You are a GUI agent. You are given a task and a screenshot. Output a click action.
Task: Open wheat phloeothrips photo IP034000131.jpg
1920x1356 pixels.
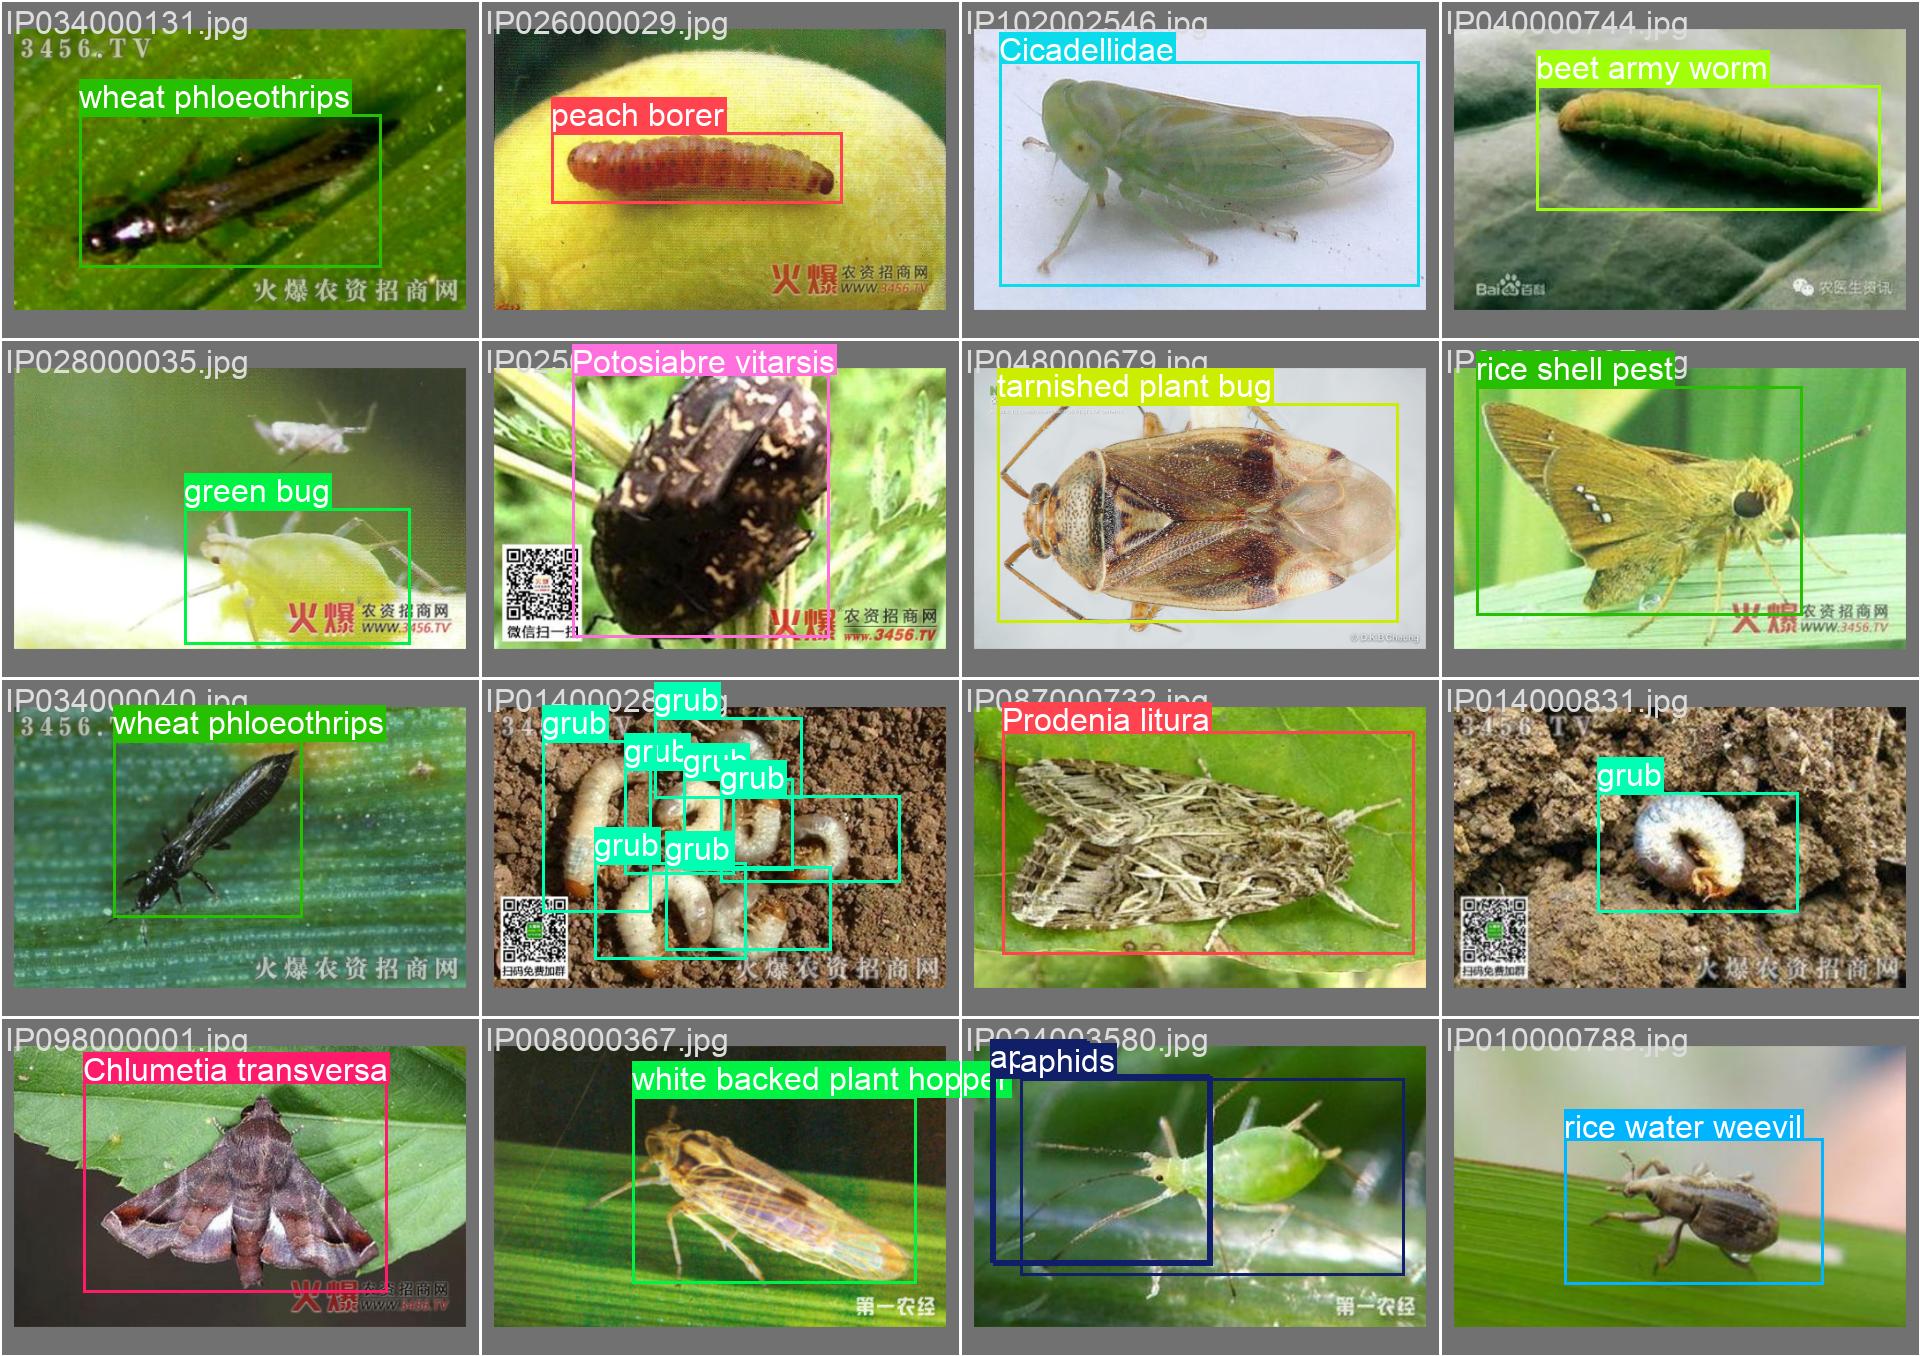click(x=240, y=169)
